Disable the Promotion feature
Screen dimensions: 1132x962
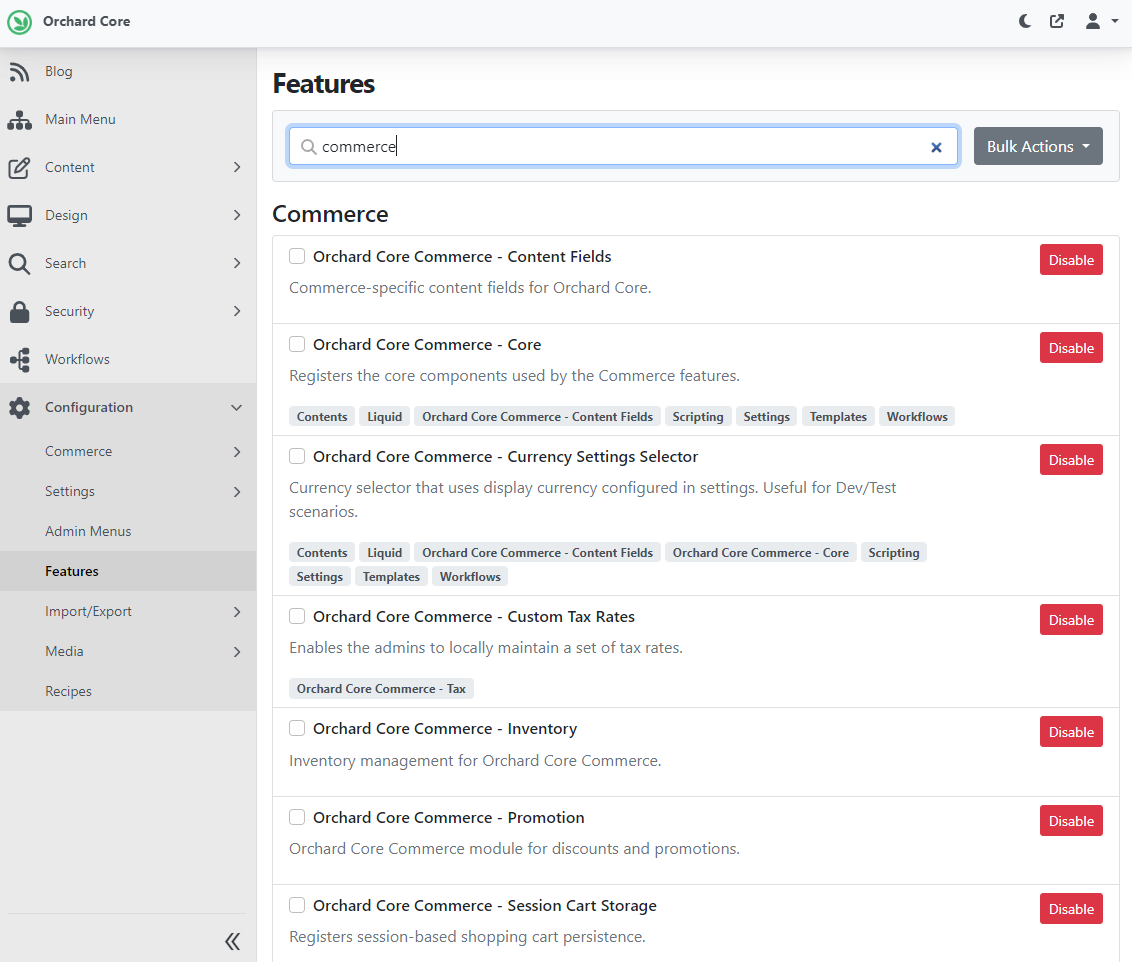pos(1071,821)
